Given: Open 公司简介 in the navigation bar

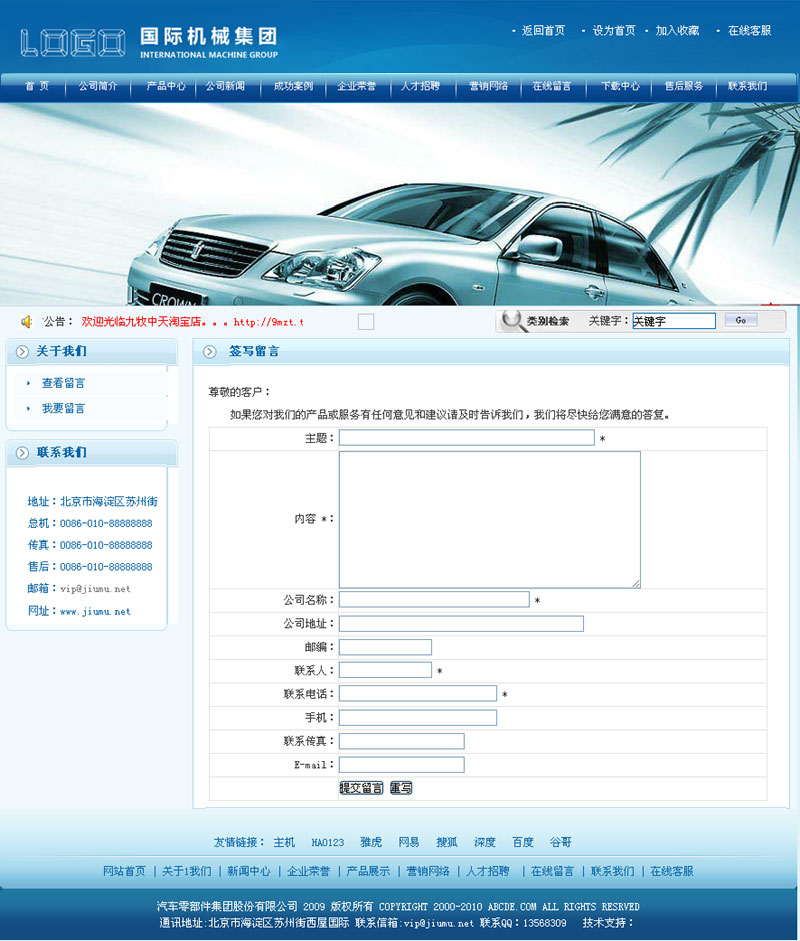Looking at the screenshot, I should point(98,86).
